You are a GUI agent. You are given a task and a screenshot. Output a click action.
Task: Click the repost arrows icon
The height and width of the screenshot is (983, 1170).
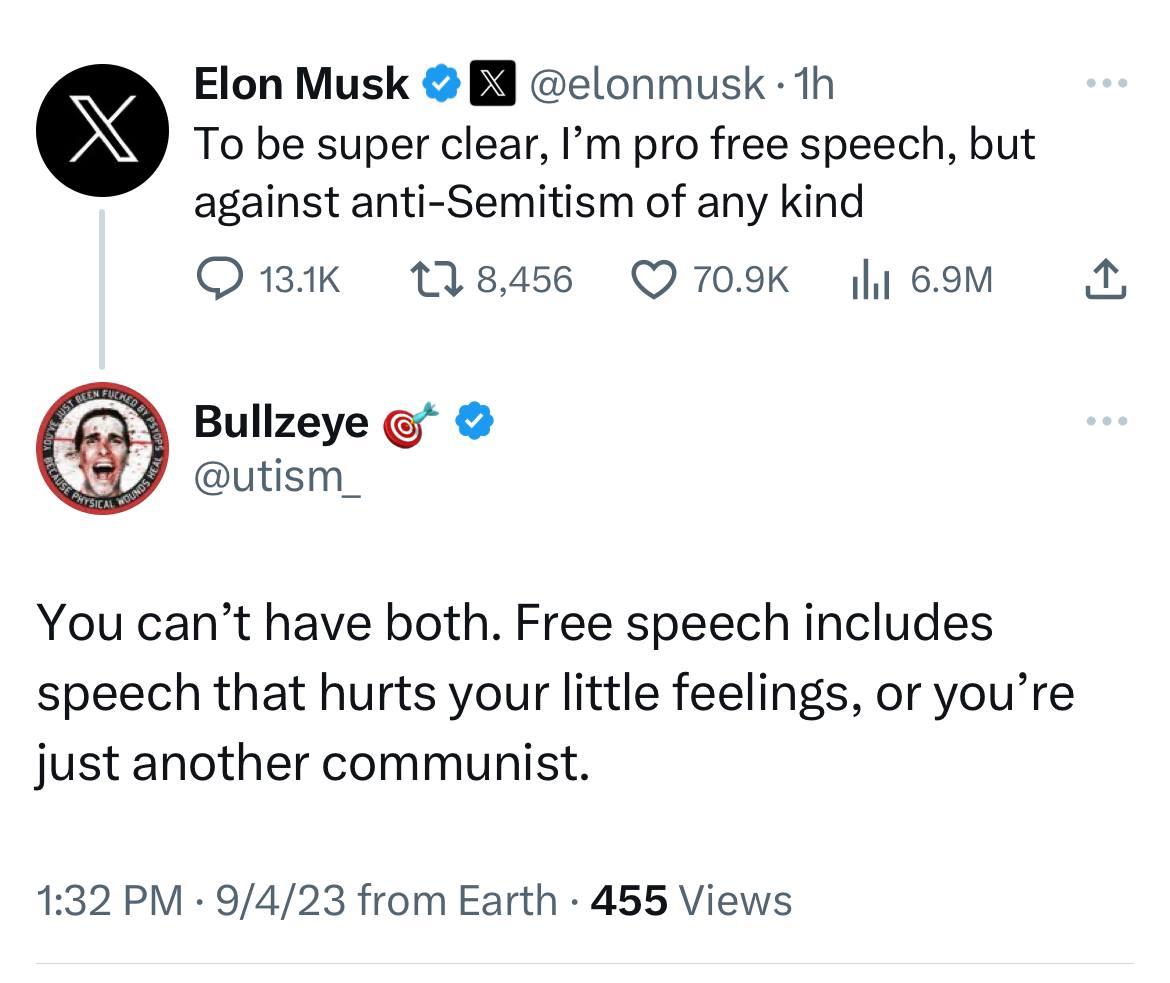[434, 280]
